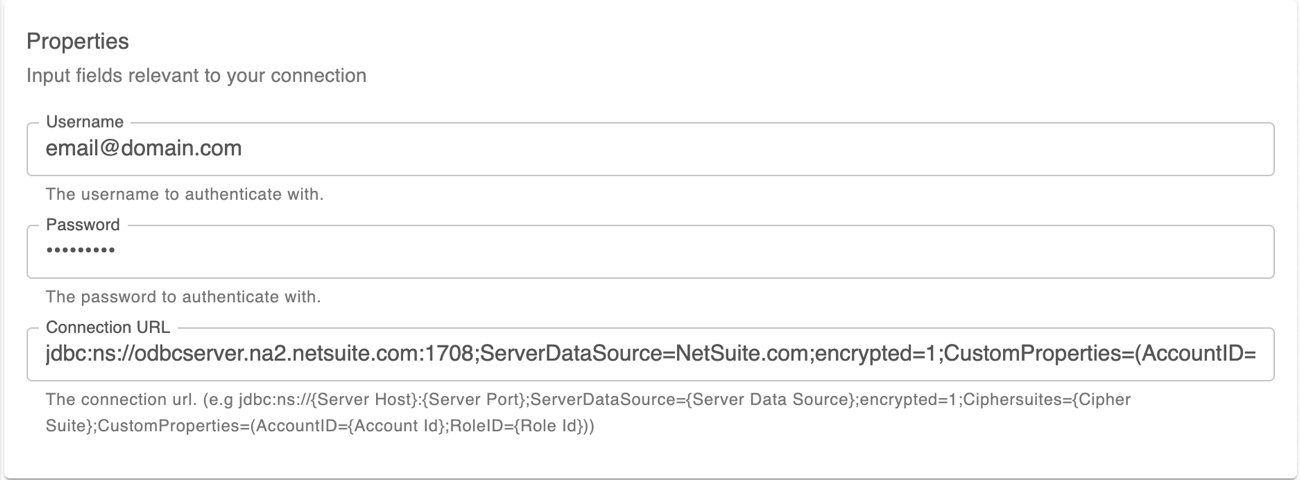Click the Password floating label

[x=83, y=225]
